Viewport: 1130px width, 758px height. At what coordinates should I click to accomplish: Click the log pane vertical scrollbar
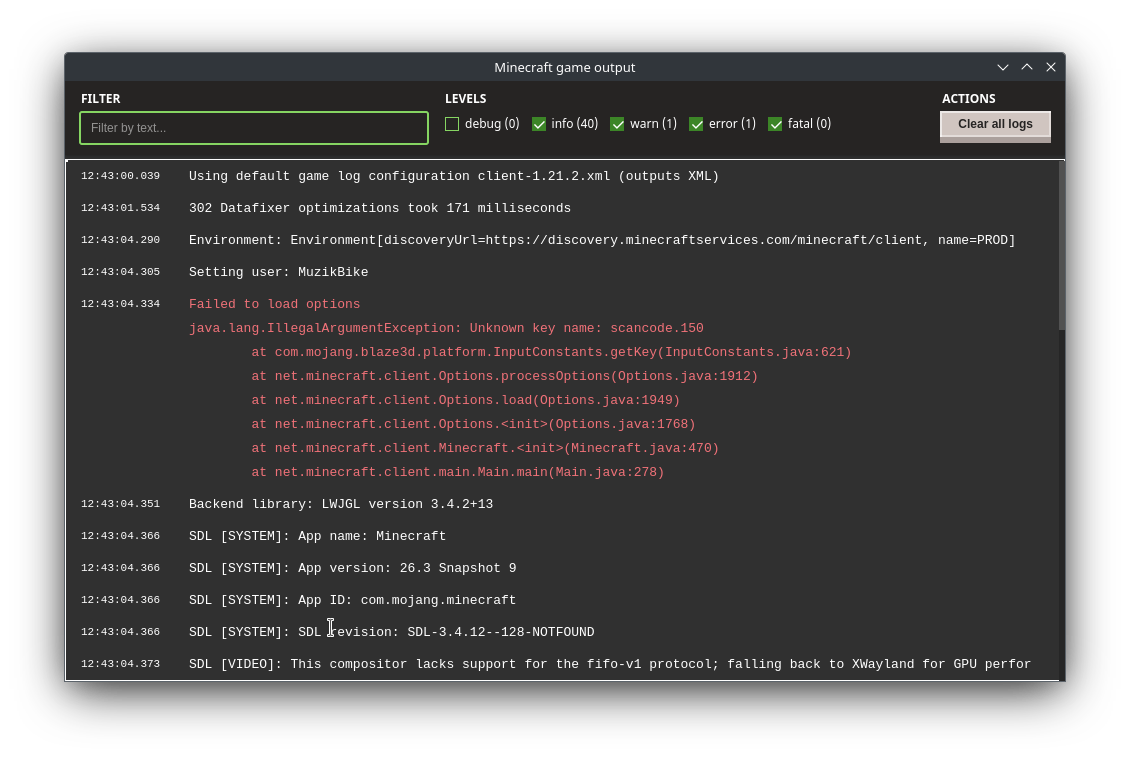pos(1062,245)
